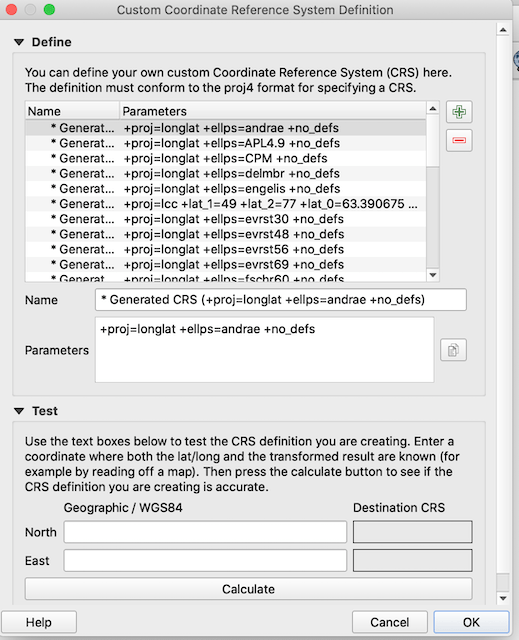519x640 pixels.
Task: Select the row with +ellps=evrst30 parameters
Action: pos(226,219)
